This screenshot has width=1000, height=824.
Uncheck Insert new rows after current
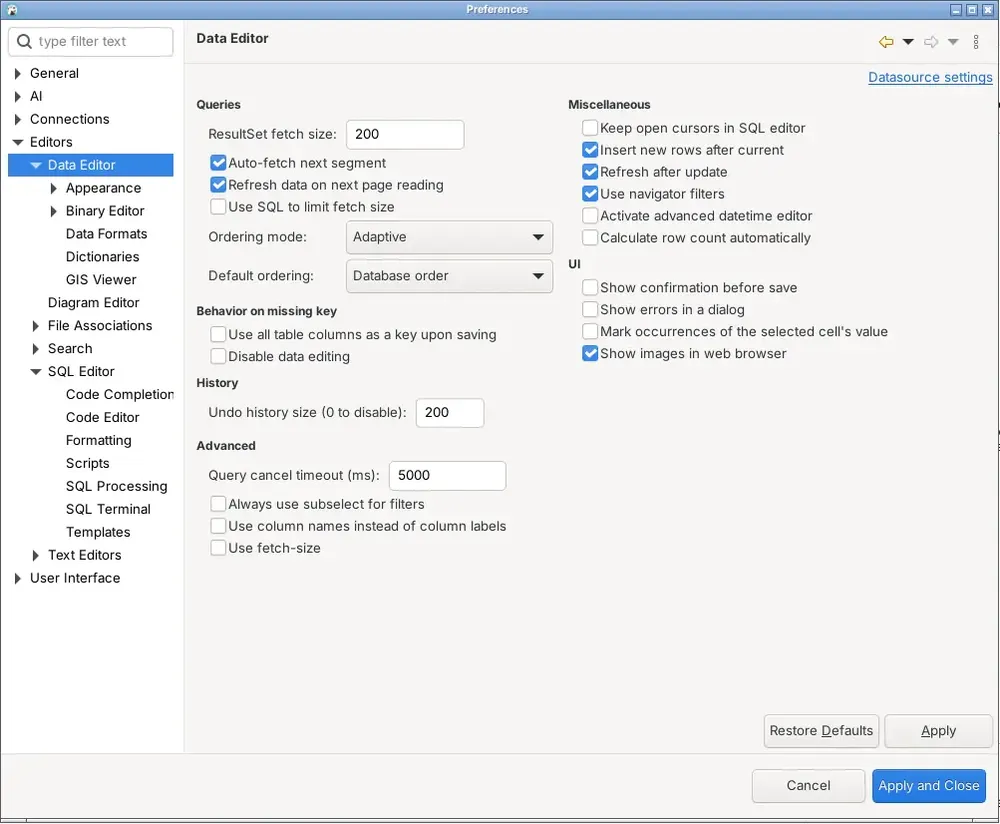[590, 151]
